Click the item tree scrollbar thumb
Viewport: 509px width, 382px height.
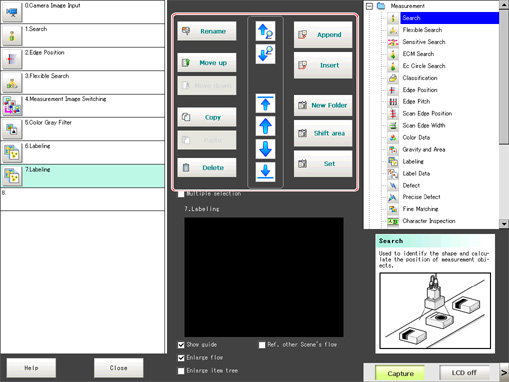[x=504, y=77]
